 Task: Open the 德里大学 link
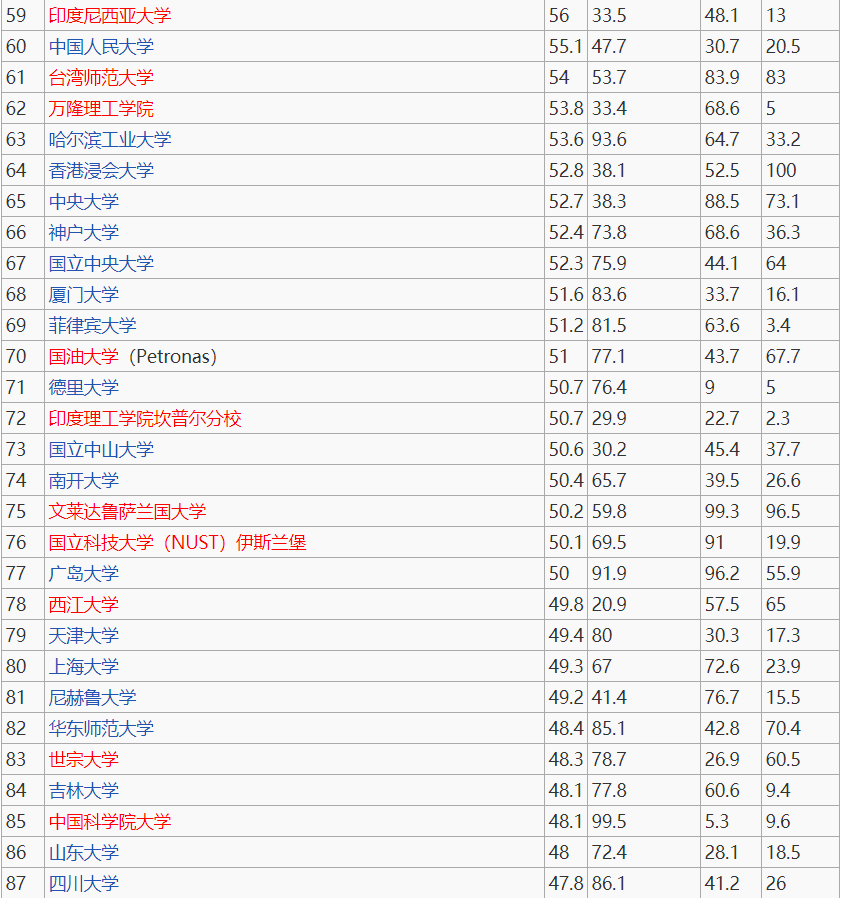coord(78,387)
